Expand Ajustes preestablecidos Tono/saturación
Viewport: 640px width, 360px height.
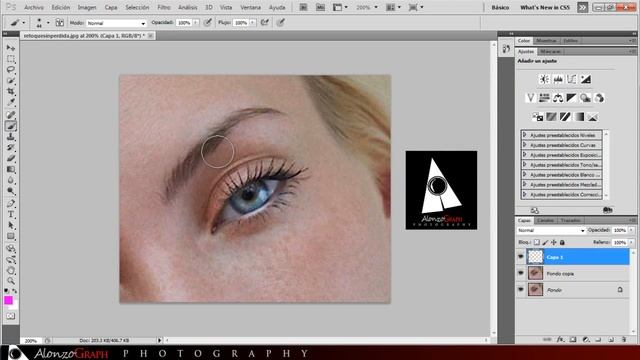[524, 164]
